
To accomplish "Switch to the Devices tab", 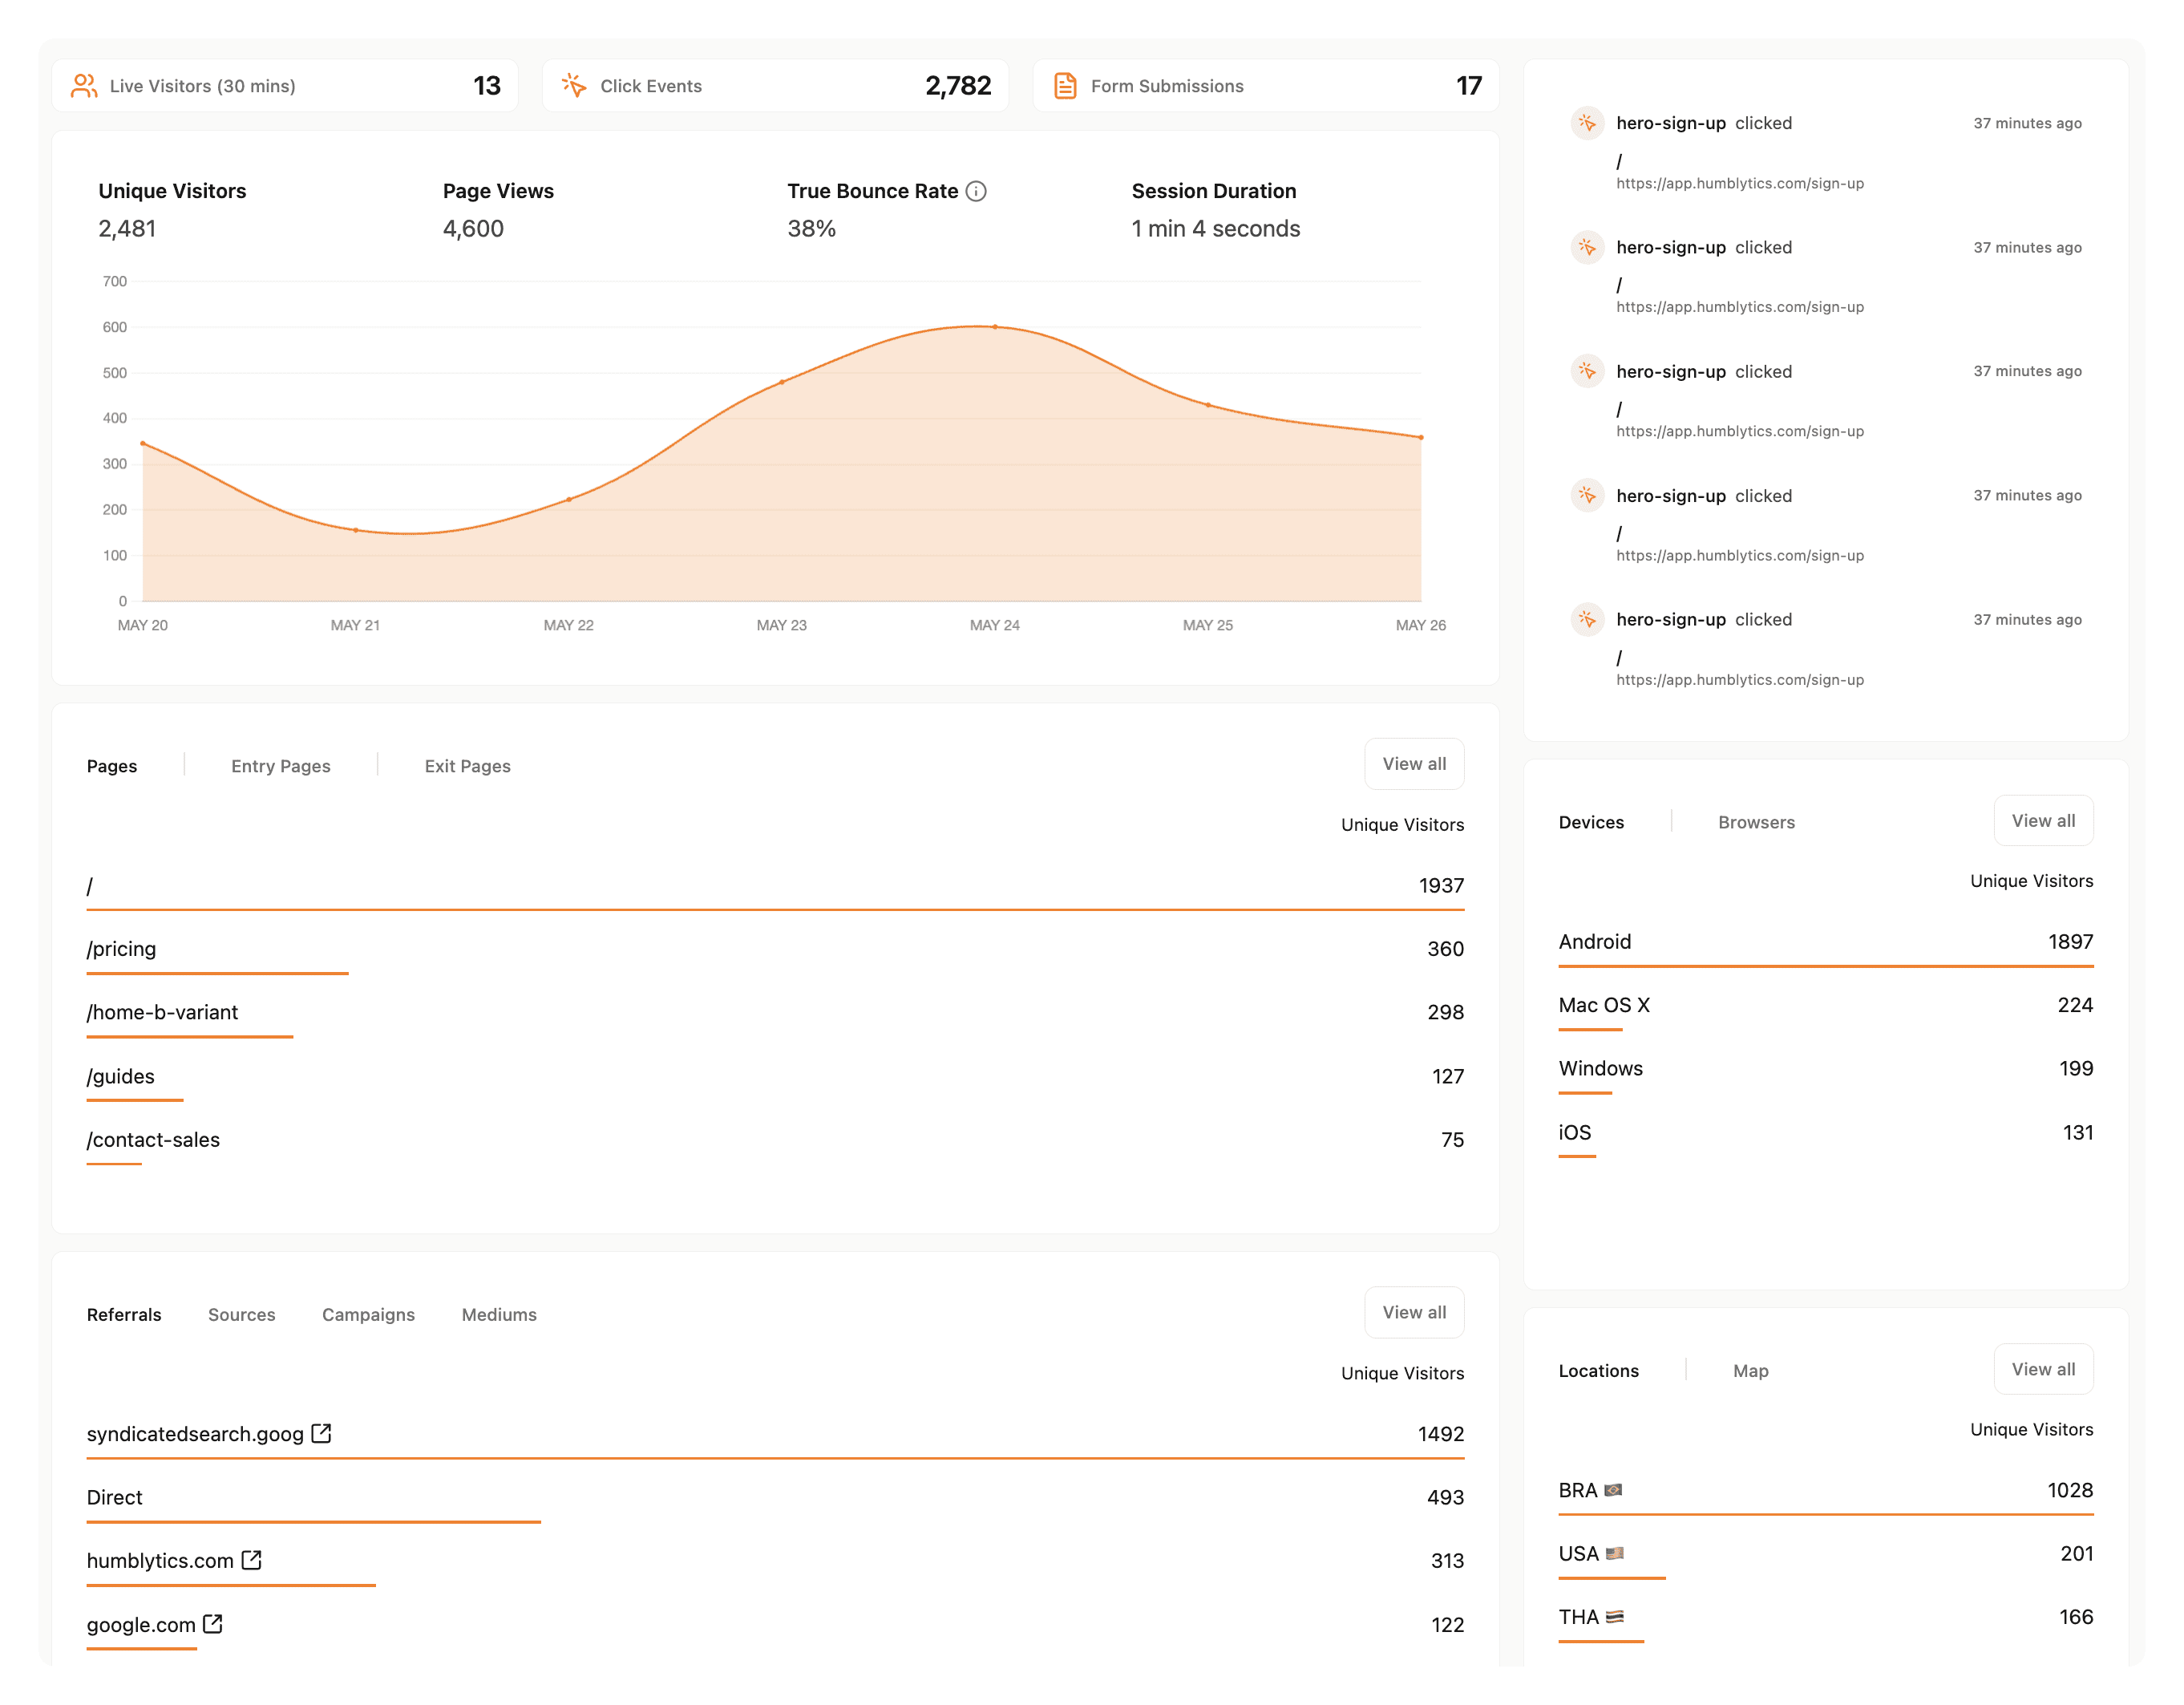I will point(1591,822).
